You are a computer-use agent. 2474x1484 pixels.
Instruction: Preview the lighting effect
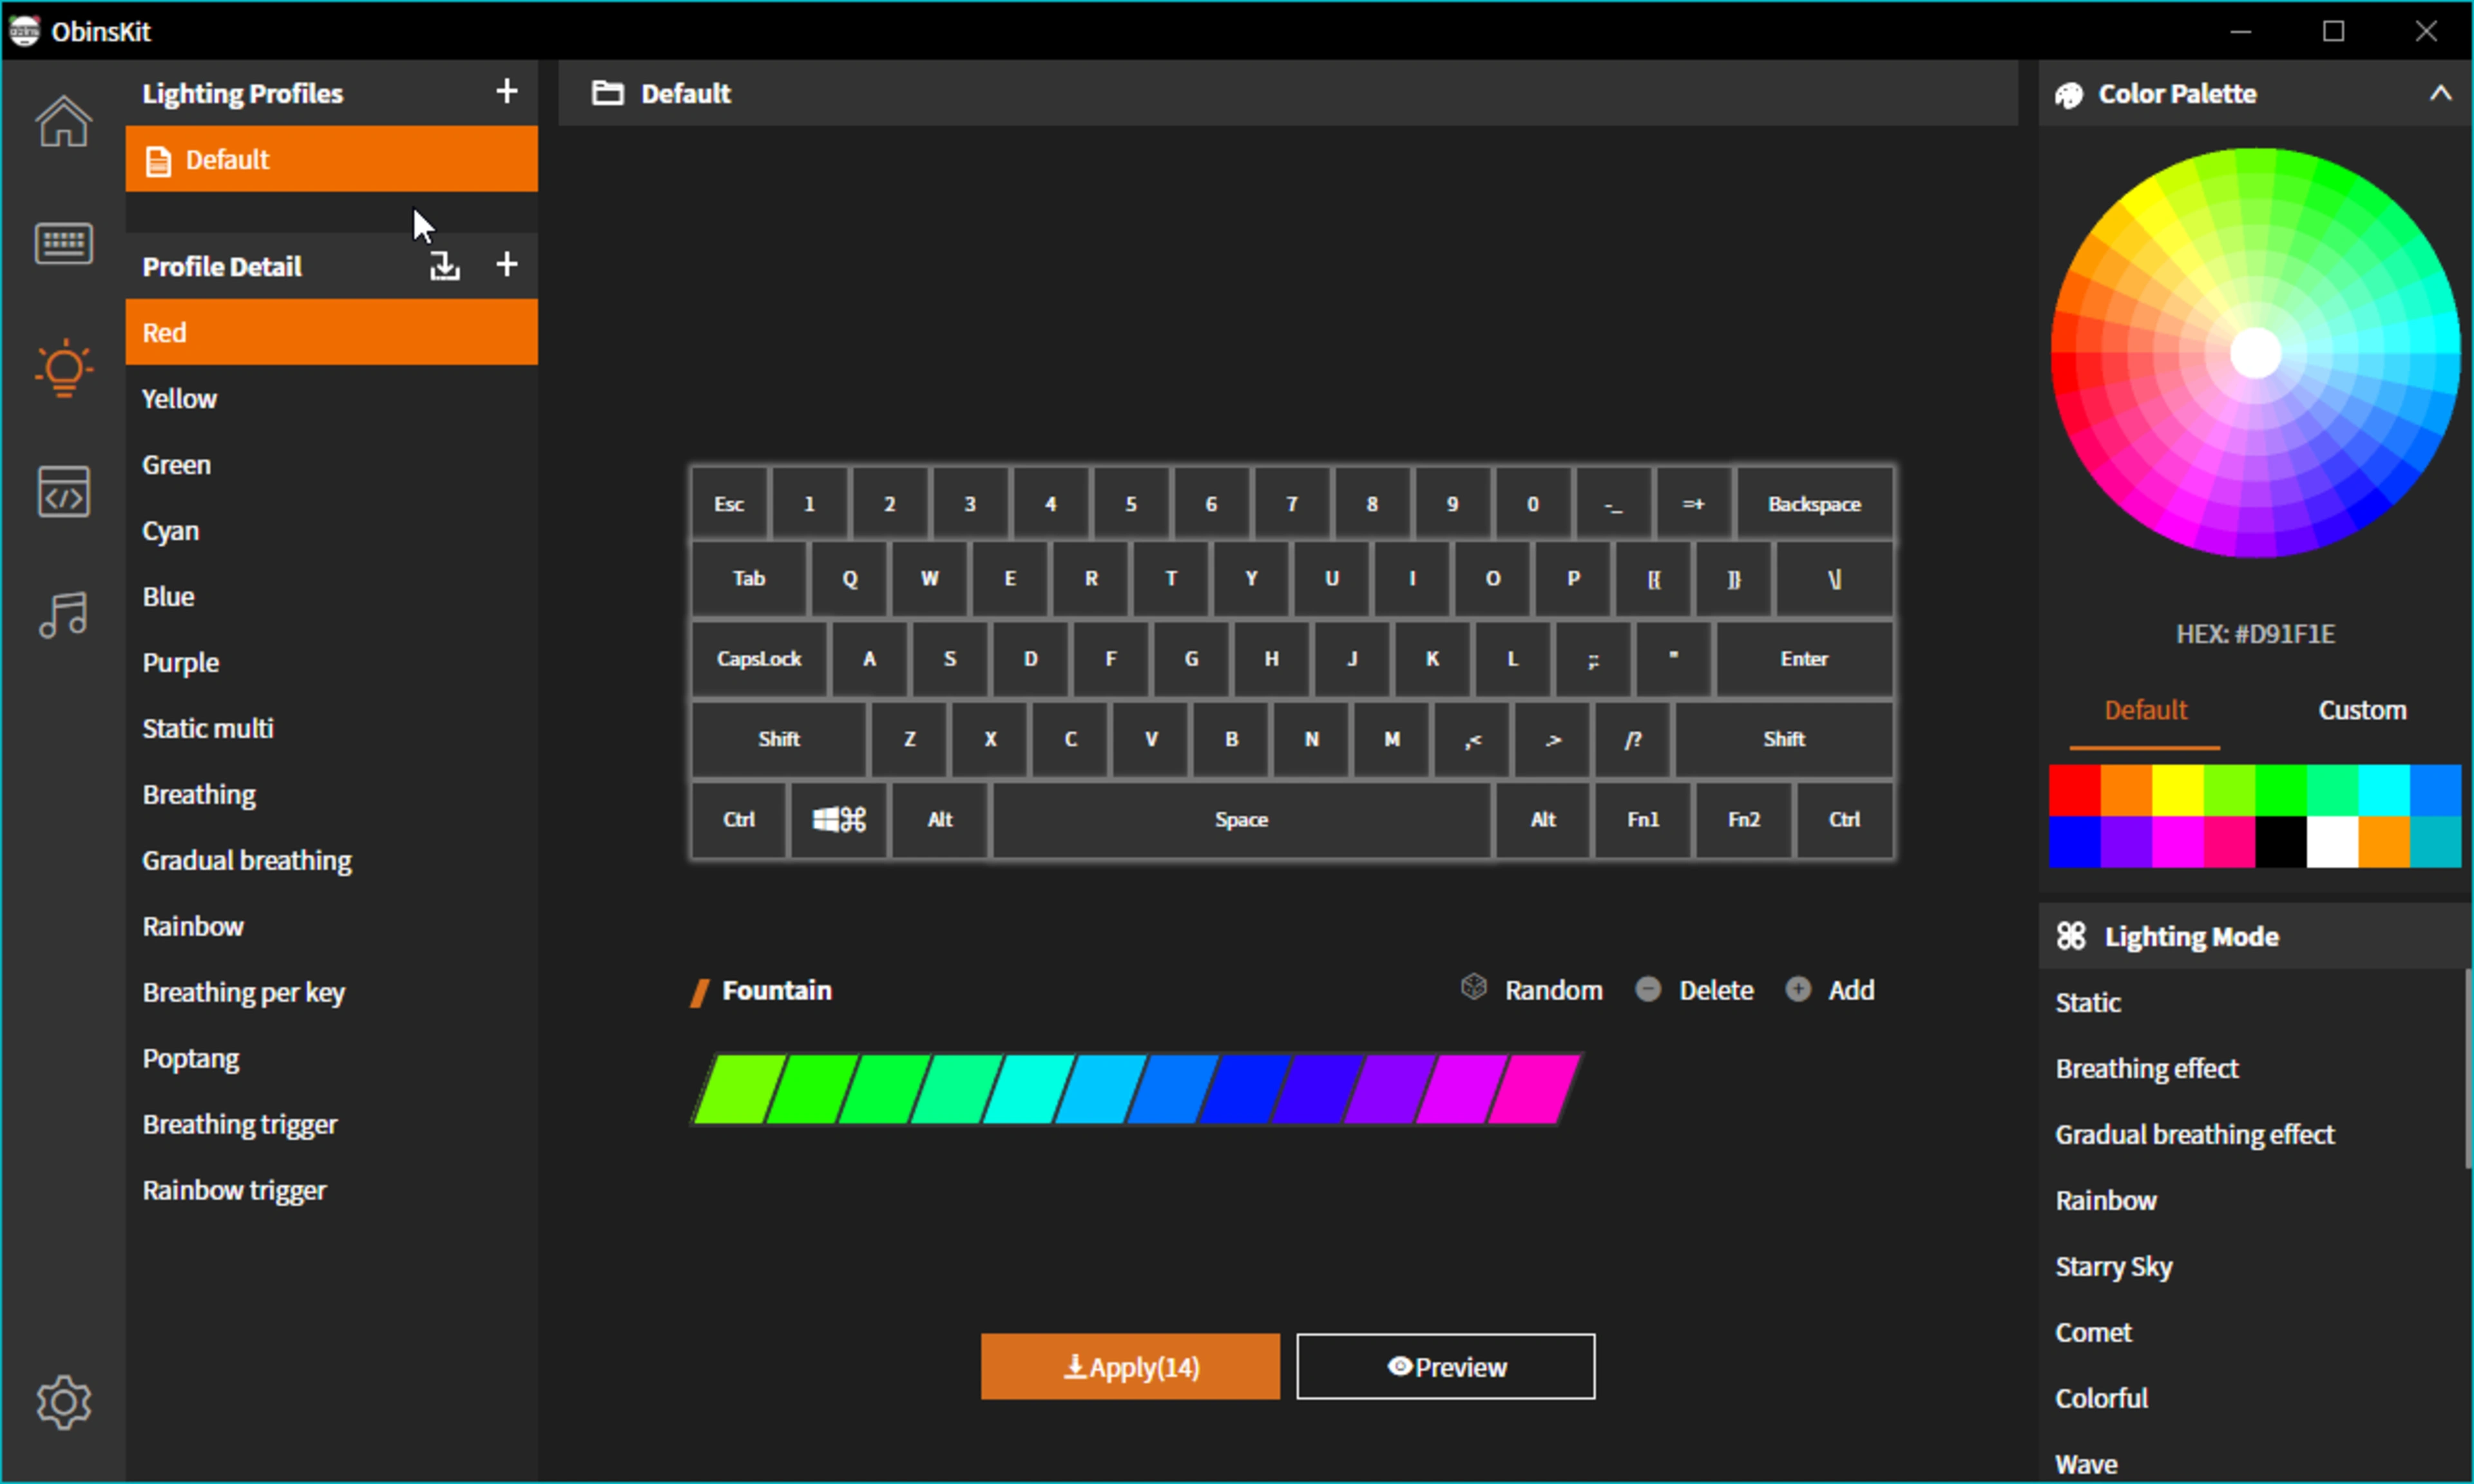[x=1445, y=1366]
